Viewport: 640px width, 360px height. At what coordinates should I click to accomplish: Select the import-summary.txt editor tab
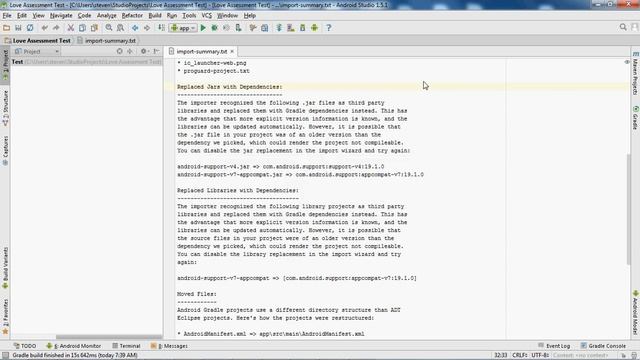click(202, 51)
